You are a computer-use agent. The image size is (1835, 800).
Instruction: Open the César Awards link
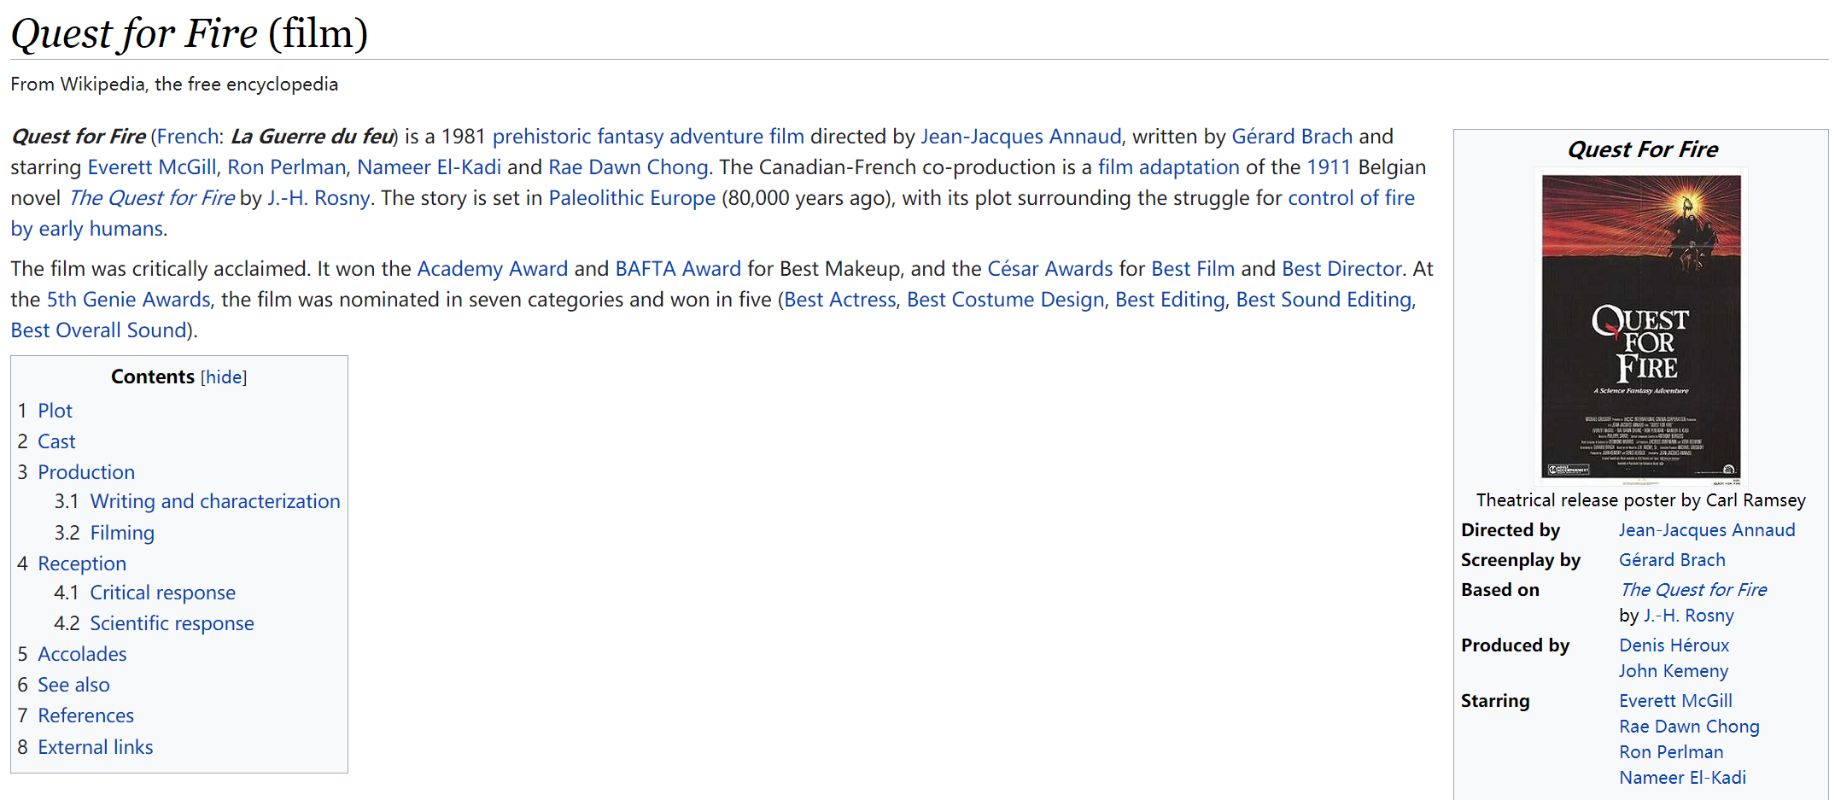point(1050,268)
